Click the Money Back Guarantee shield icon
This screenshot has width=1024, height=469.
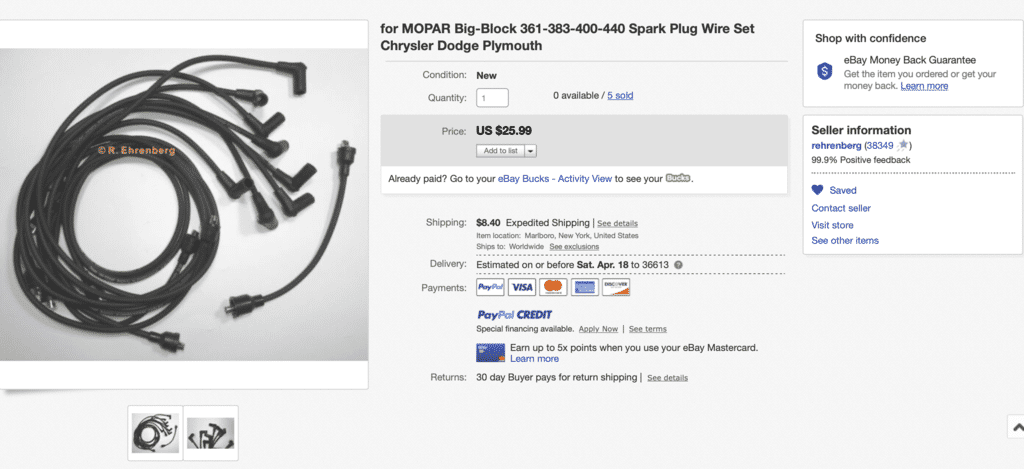(x=825, y=71)
